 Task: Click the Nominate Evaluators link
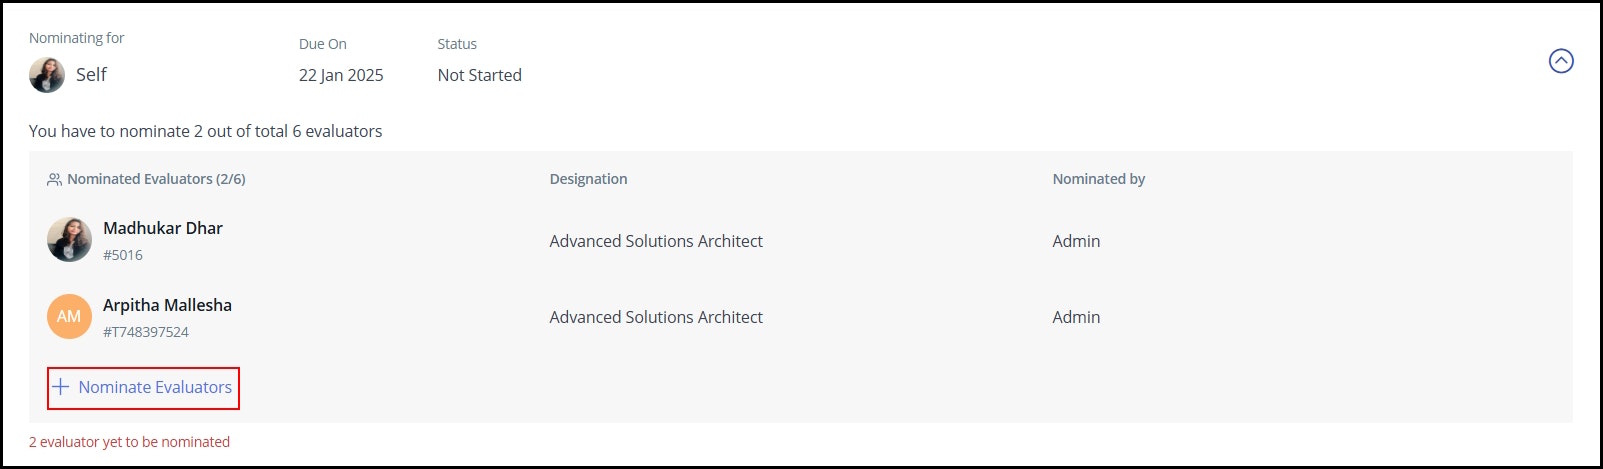click(143, 388)
